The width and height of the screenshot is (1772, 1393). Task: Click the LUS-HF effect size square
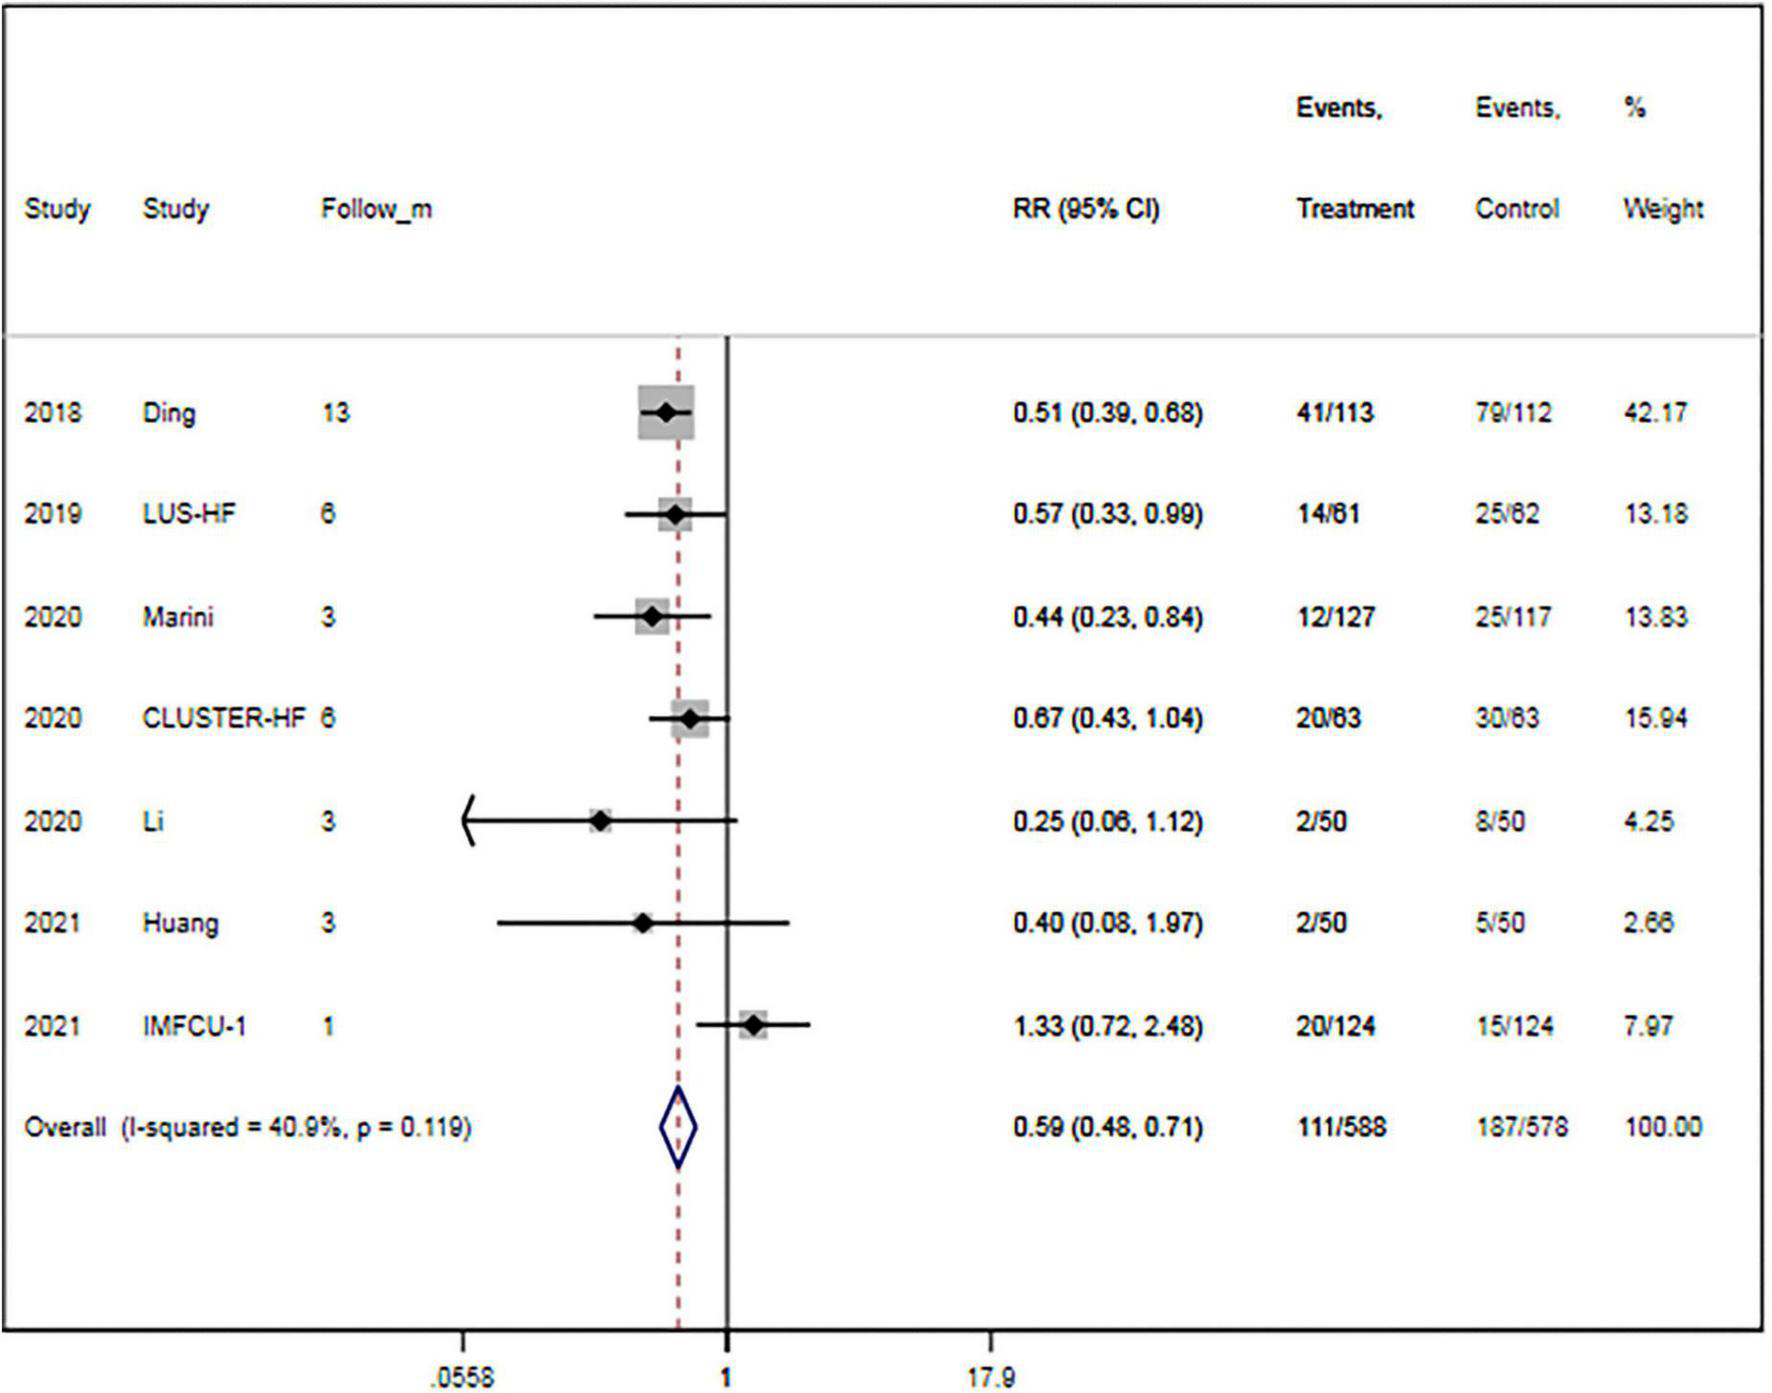click(x=676, y=512)
